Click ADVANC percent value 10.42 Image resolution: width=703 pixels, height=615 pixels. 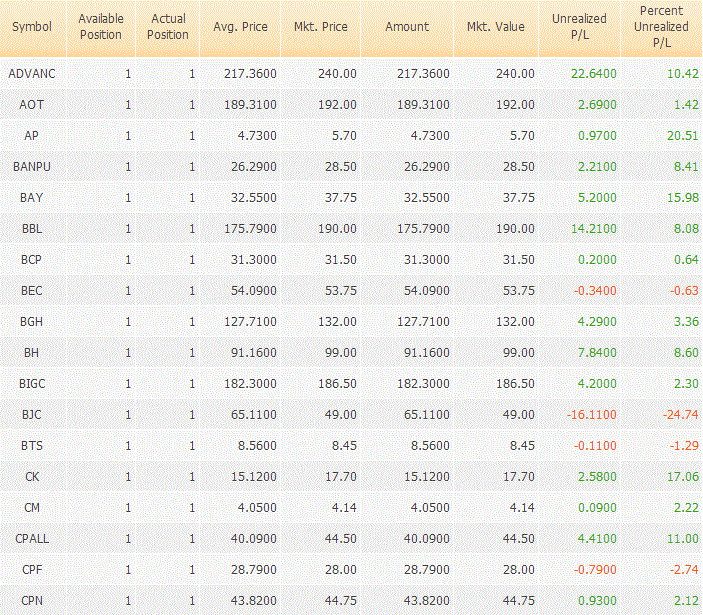coord(683,74)
